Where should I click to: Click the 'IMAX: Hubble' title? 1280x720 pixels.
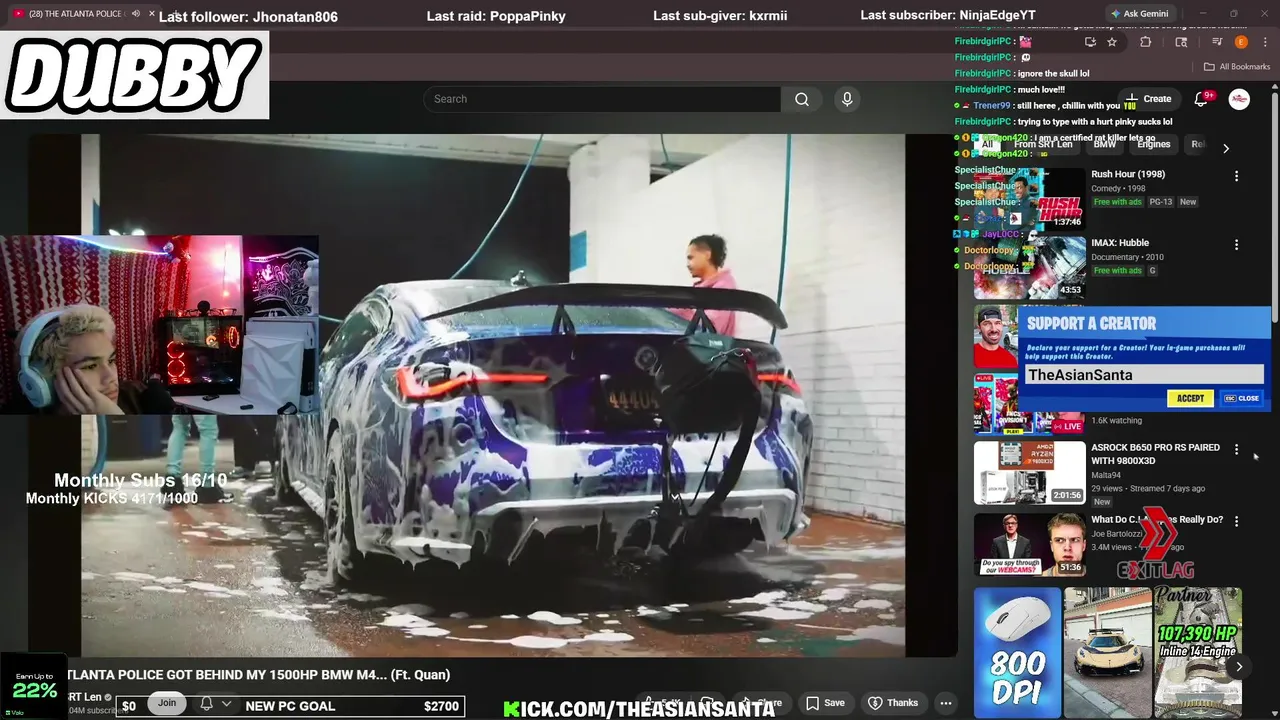1120,243
